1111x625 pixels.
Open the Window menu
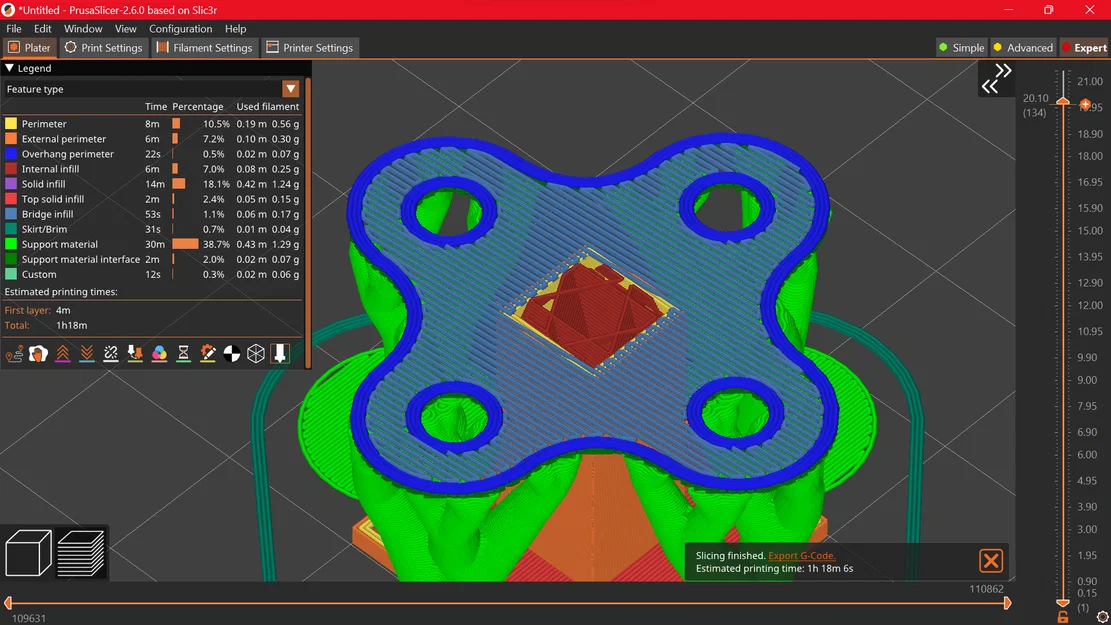(x=83, y=28)
